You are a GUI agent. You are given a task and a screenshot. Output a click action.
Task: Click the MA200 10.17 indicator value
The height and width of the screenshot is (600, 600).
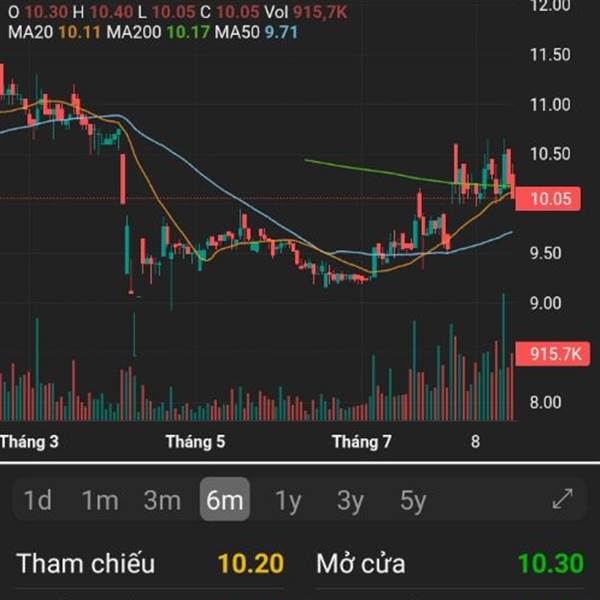pos(158,32)
